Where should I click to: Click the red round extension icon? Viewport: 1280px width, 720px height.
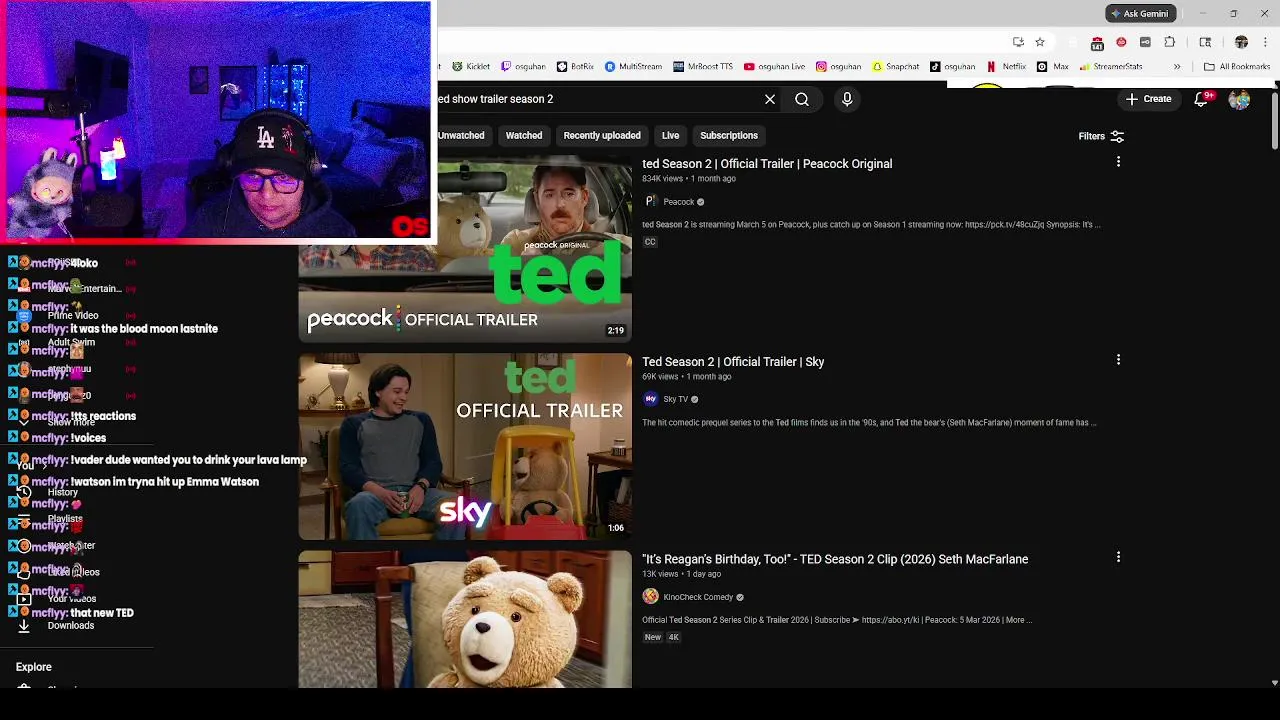click(1121, 42)
